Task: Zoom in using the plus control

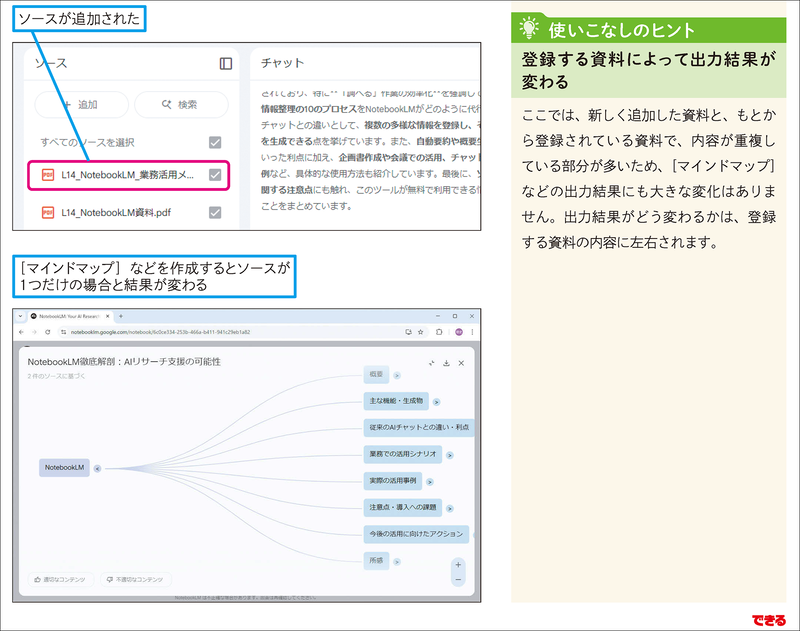Action: pyautogui.click(x=459, y=565)
